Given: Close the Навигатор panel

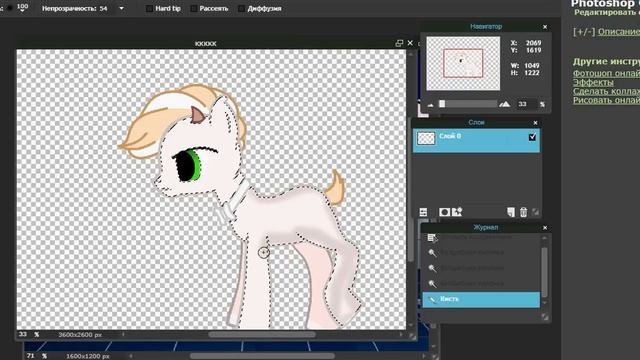Looking at the screenshot, I should pos(545,27).
